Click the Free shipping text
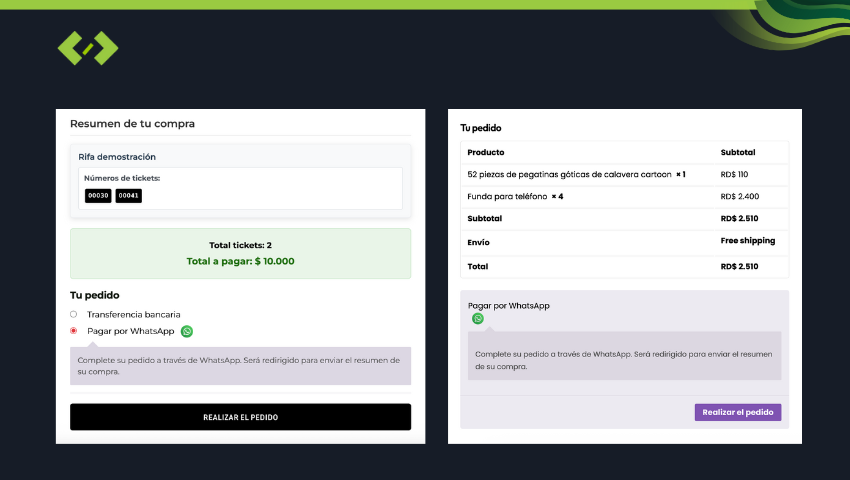The width and height of the screenshot is (850, 480). pyautogui.click(x=747, y=241)
